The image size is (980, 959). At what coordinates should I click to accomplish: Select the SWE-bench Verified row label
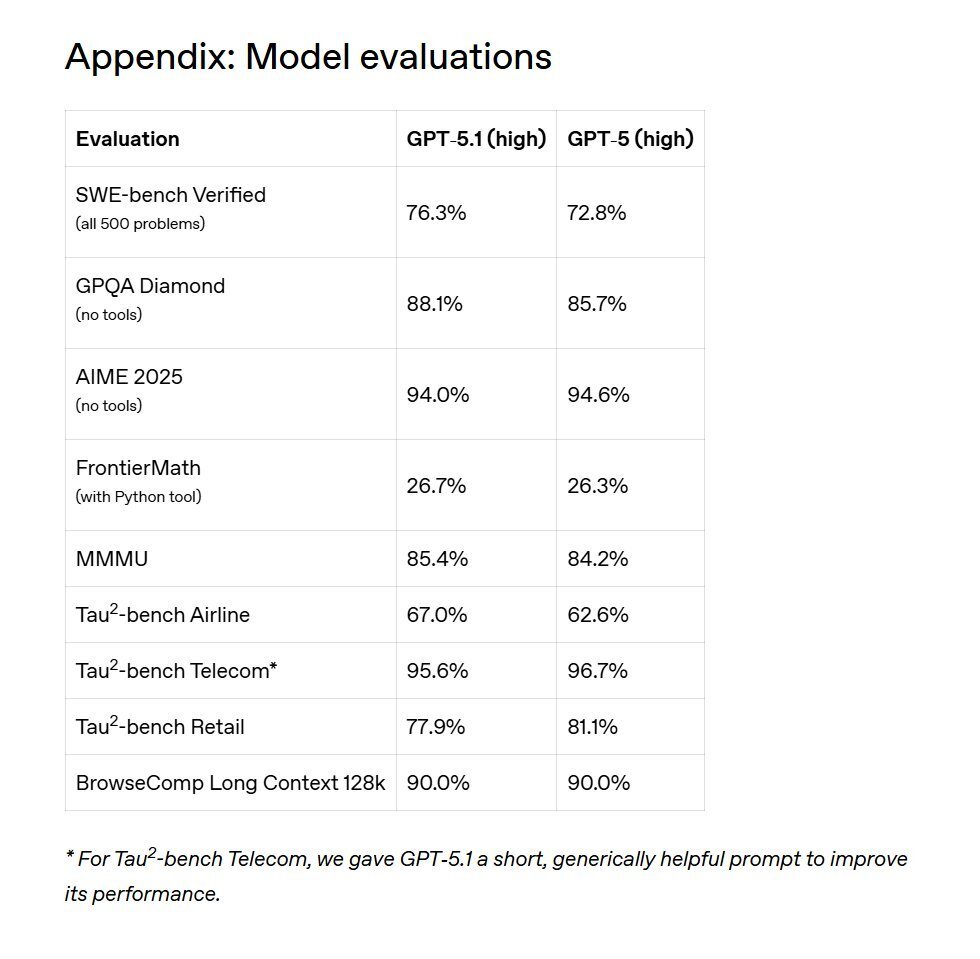pyautogui.click(x=171, y=195)
